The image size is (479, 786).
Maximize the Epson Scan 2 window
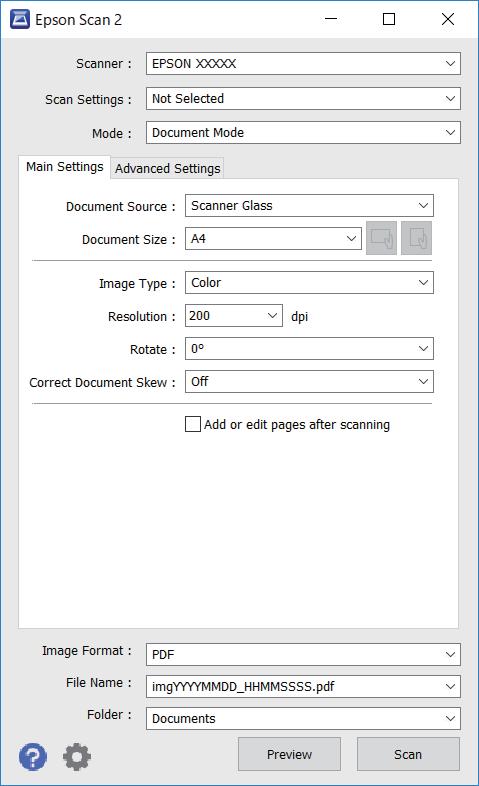coord(389,19)
